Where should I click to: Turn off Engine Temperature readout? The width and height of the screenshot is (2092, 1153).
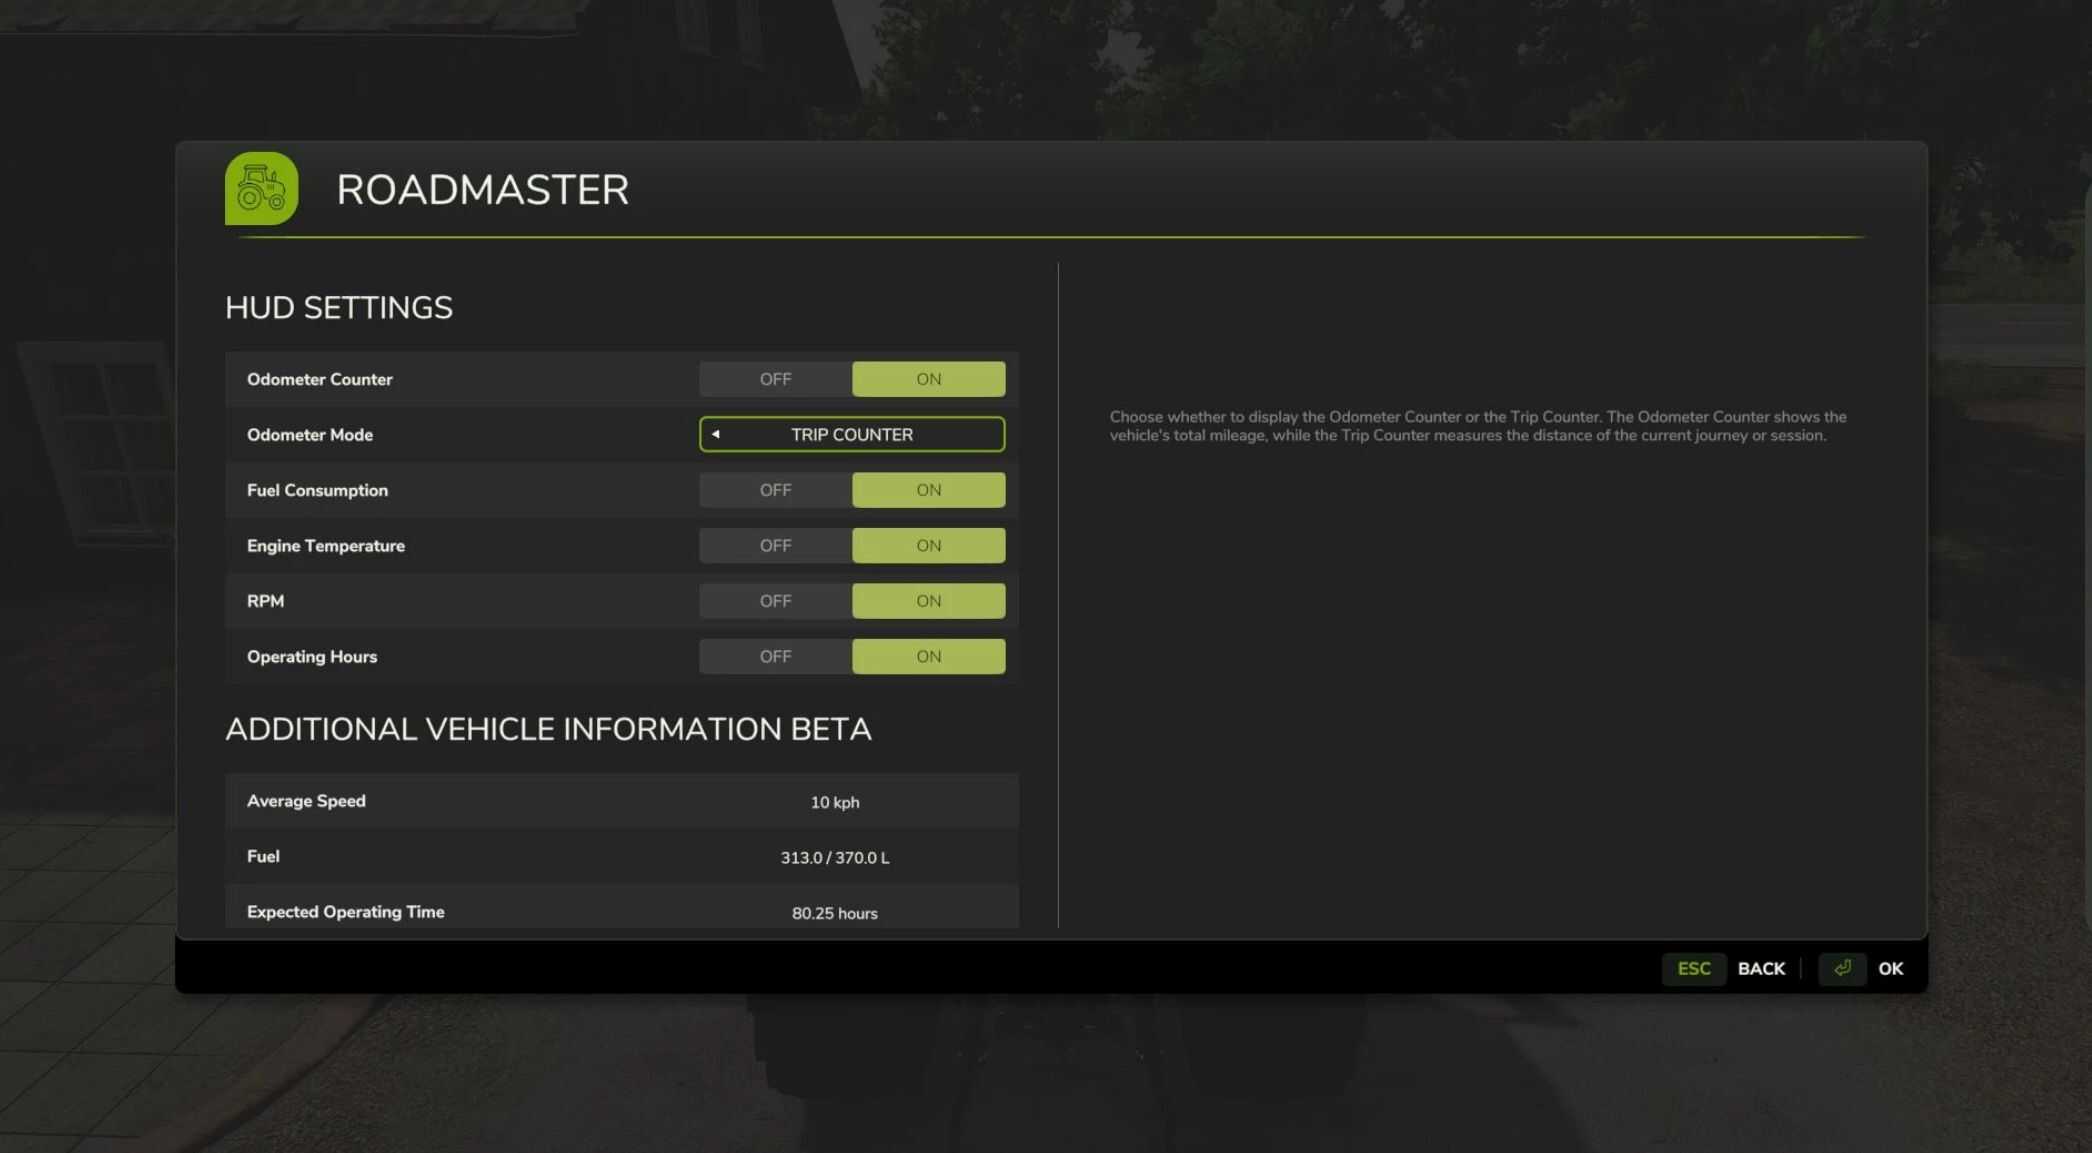point(774,545)
